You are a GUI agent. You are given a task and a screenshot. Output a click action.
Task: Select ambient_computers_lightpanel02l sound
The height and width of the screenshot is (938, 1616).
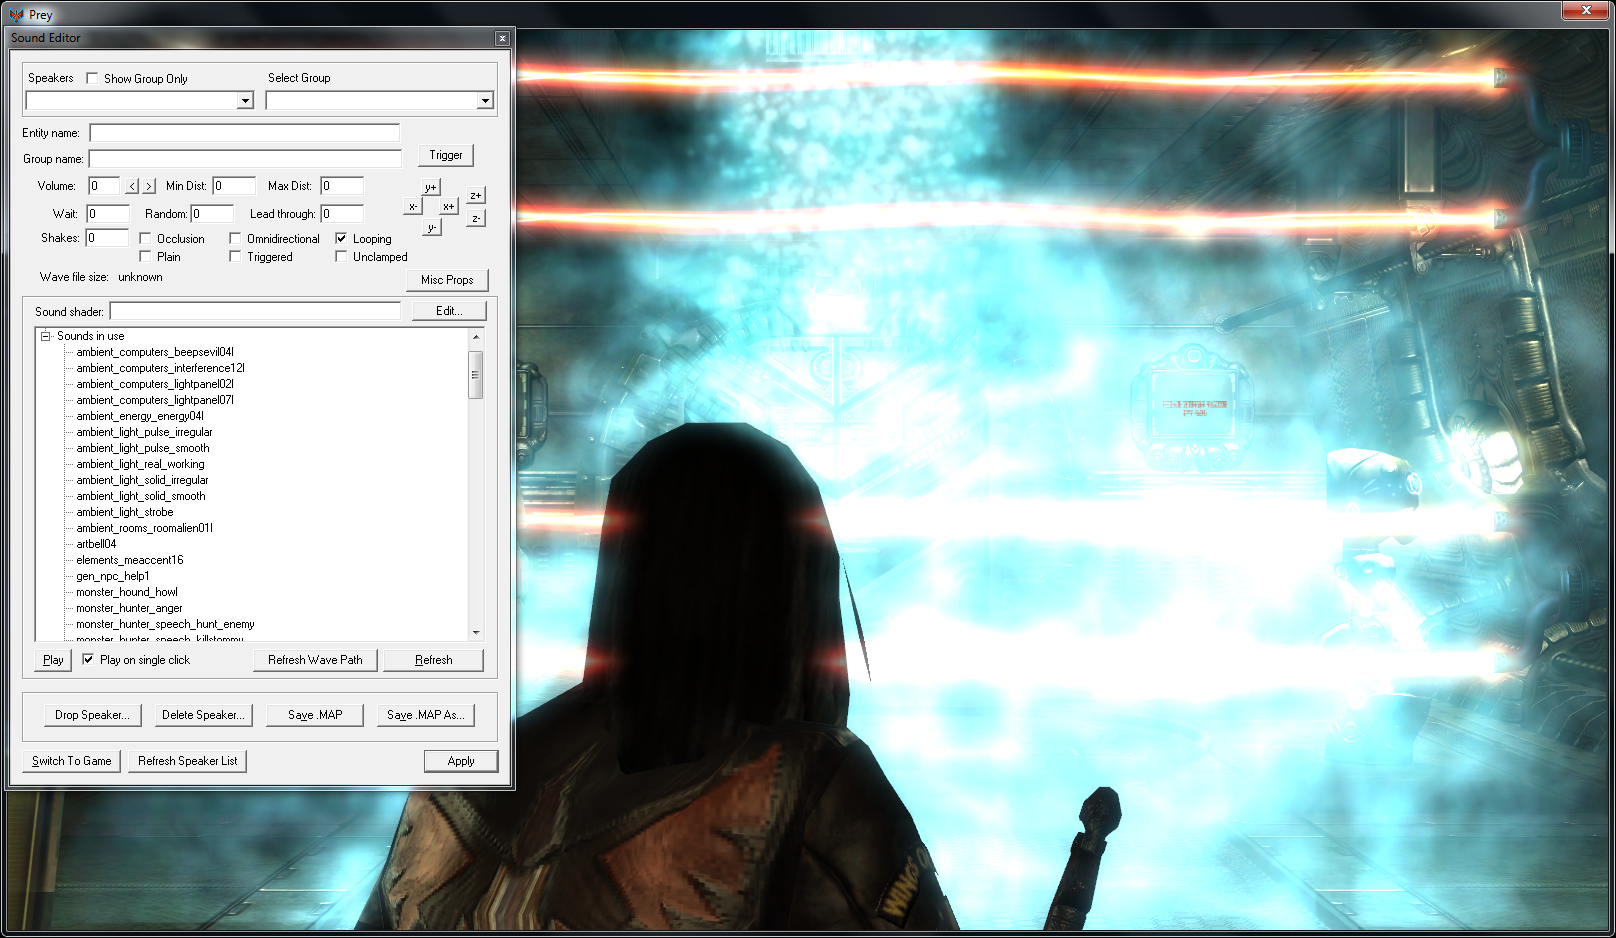tap(155, 384)
